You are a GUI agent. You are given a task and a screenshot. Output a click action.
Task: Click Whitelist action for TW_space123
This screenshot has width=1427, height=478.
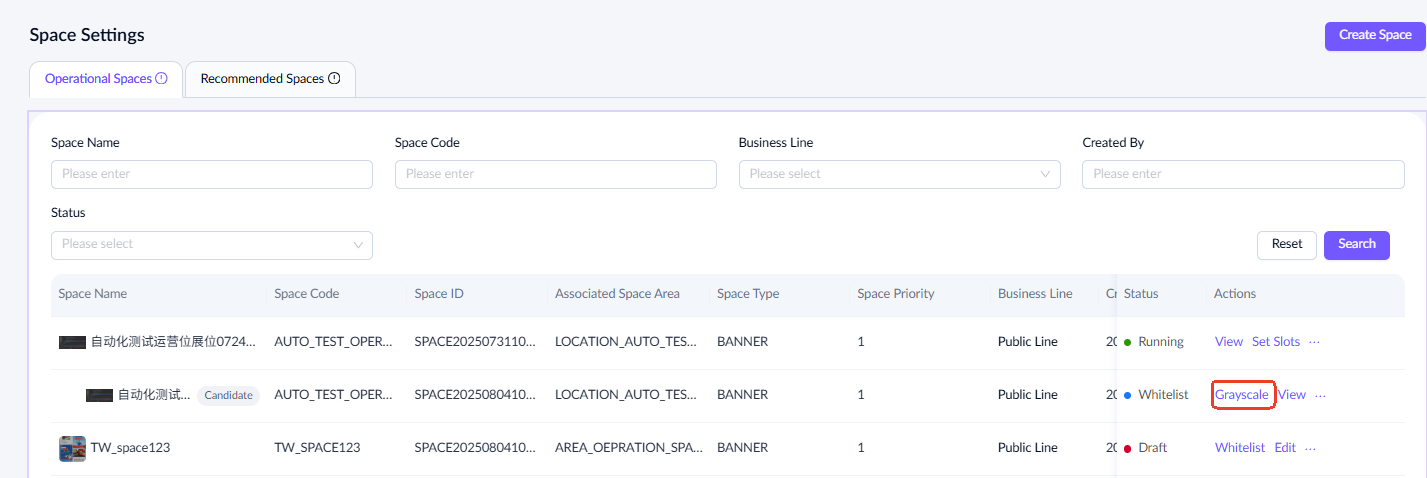click(x=1239, y=448)
